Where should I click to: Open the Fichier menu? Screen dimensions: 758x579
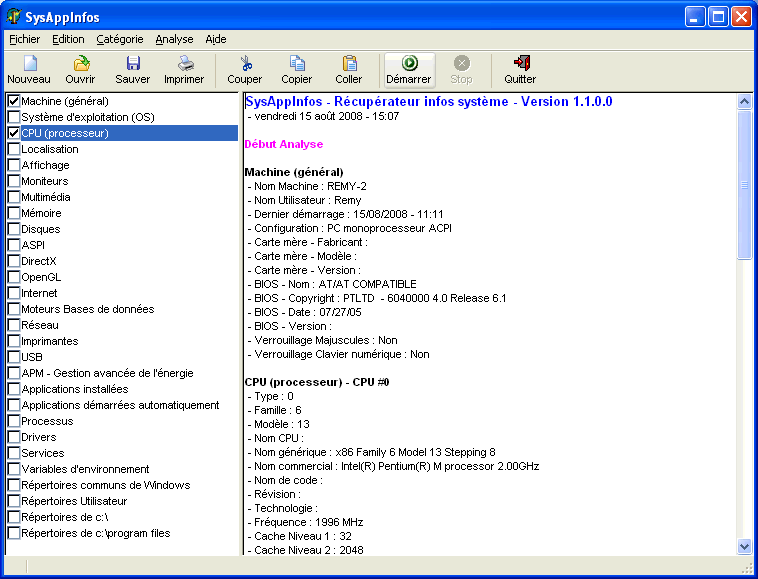point(24,39)
